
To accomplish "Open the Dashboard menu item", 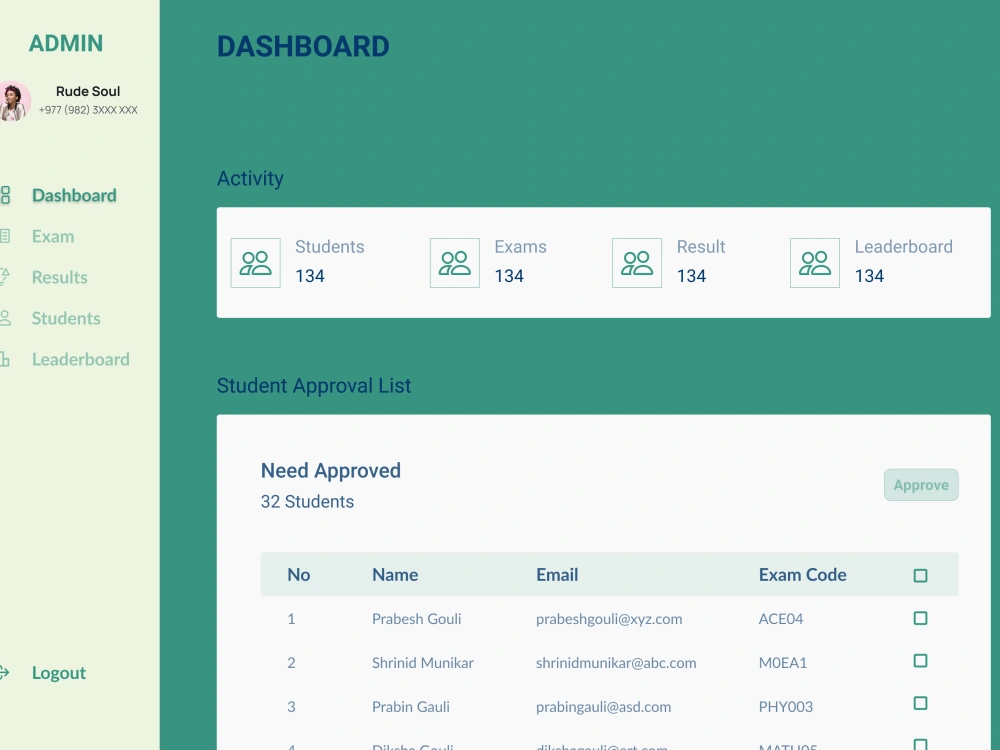I will pos(74,195).
